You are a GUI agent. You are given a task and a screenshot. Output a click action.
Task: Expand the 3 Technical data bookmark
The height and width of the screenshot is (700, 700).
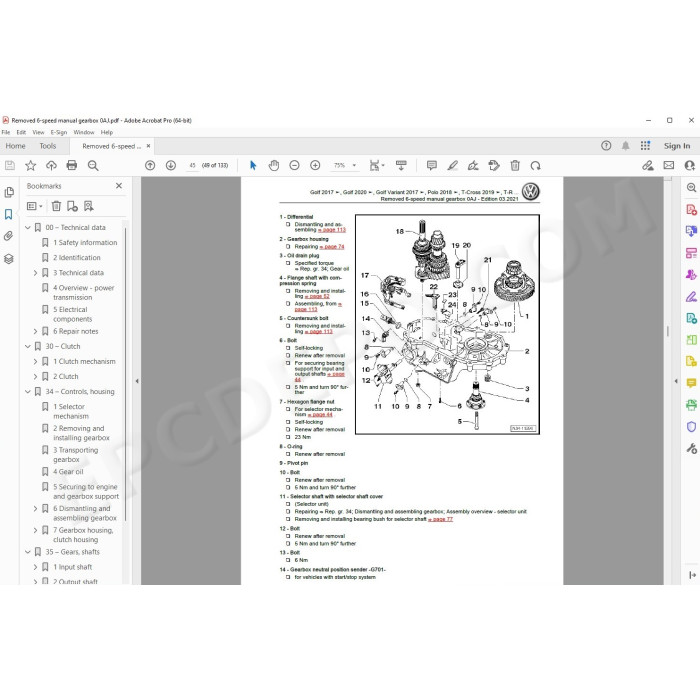[x=35, y=273]
